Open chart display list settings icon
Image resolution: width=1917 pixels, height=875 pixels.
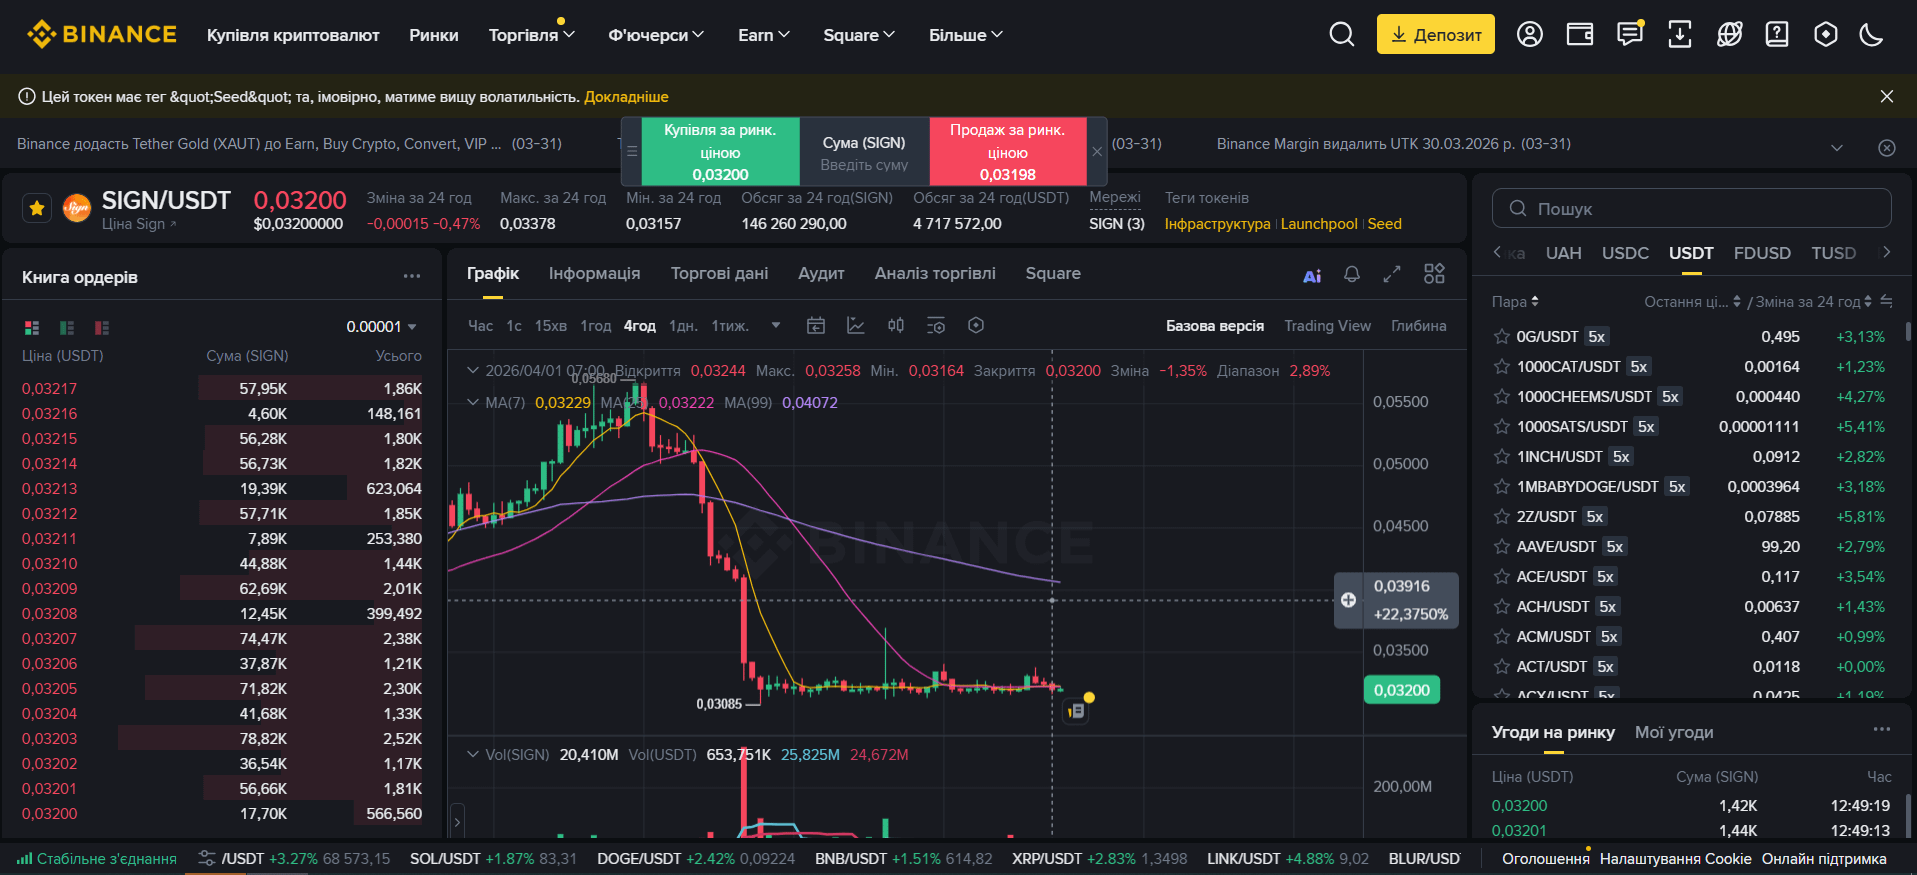(x=936, y=326)
